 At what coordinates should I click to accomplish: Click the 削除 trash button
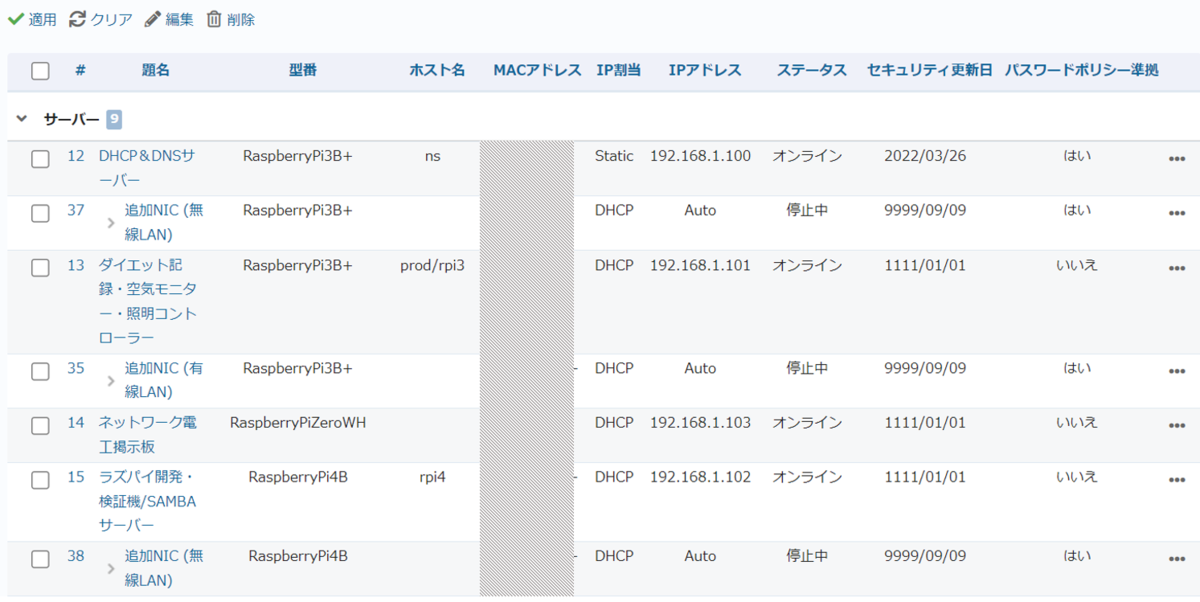click(231, 19)
